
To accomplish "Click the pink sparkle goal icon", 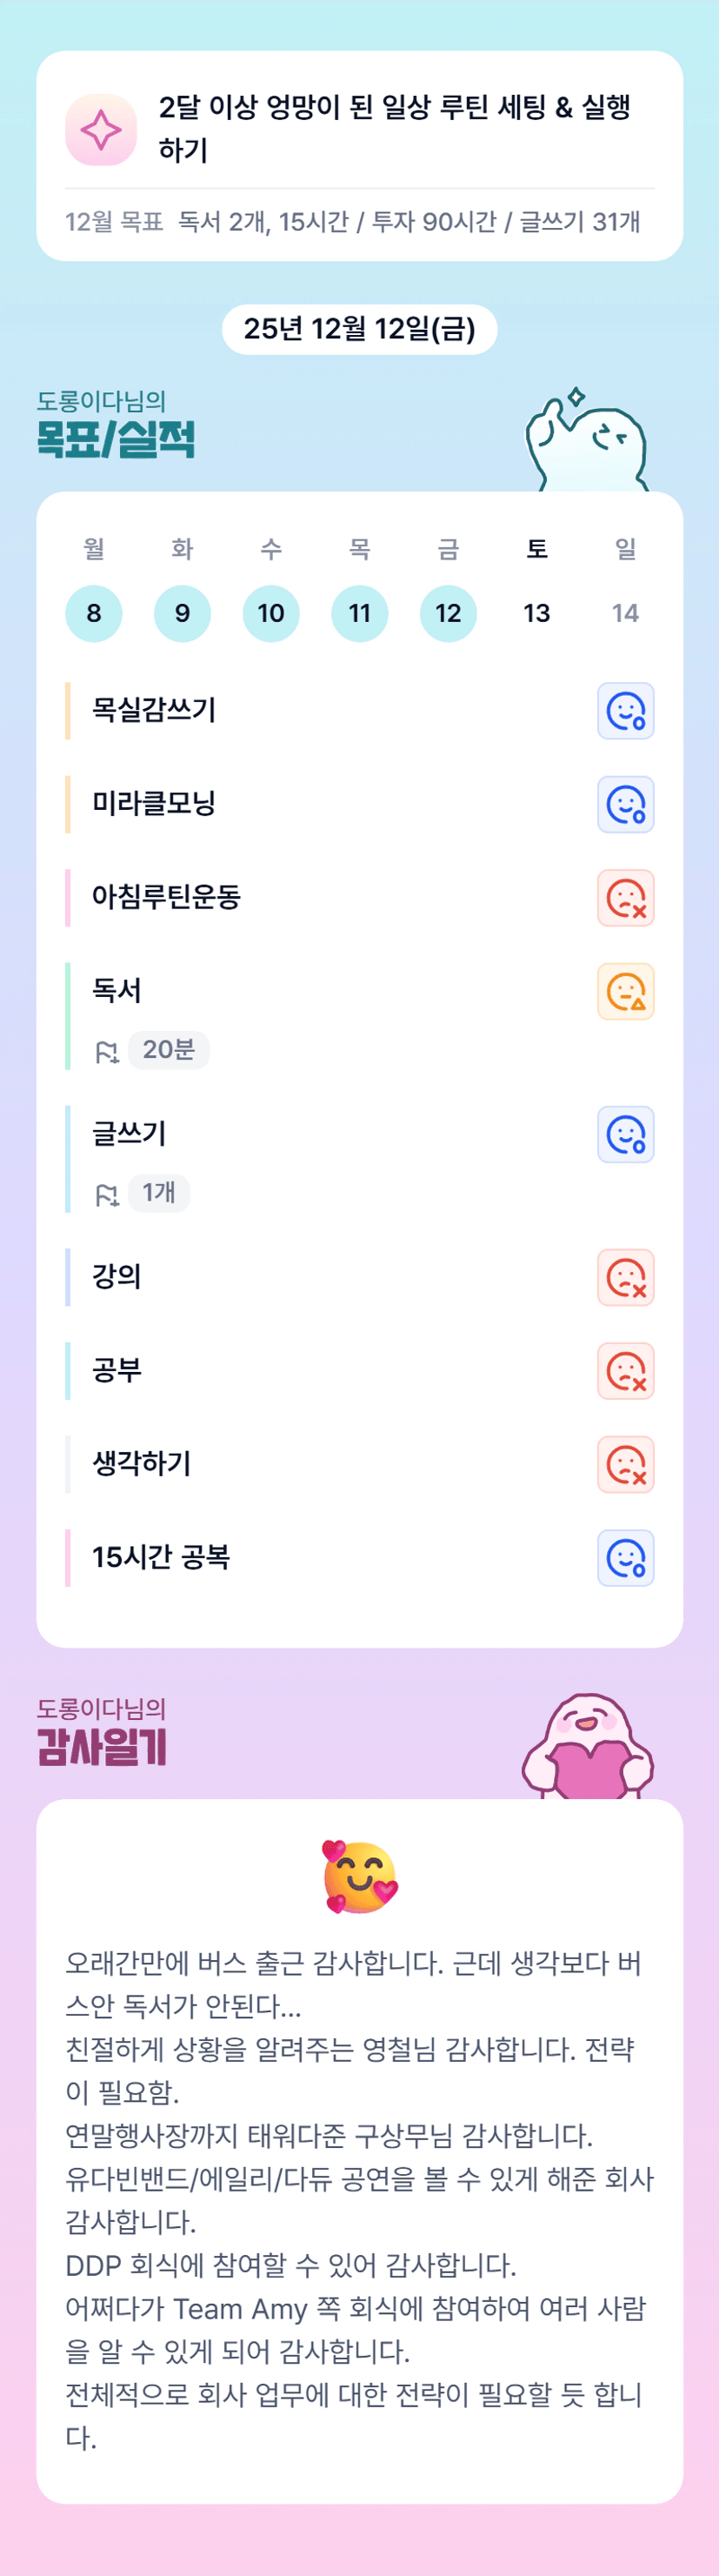I will pyautogui.click(x=101, y=130).
